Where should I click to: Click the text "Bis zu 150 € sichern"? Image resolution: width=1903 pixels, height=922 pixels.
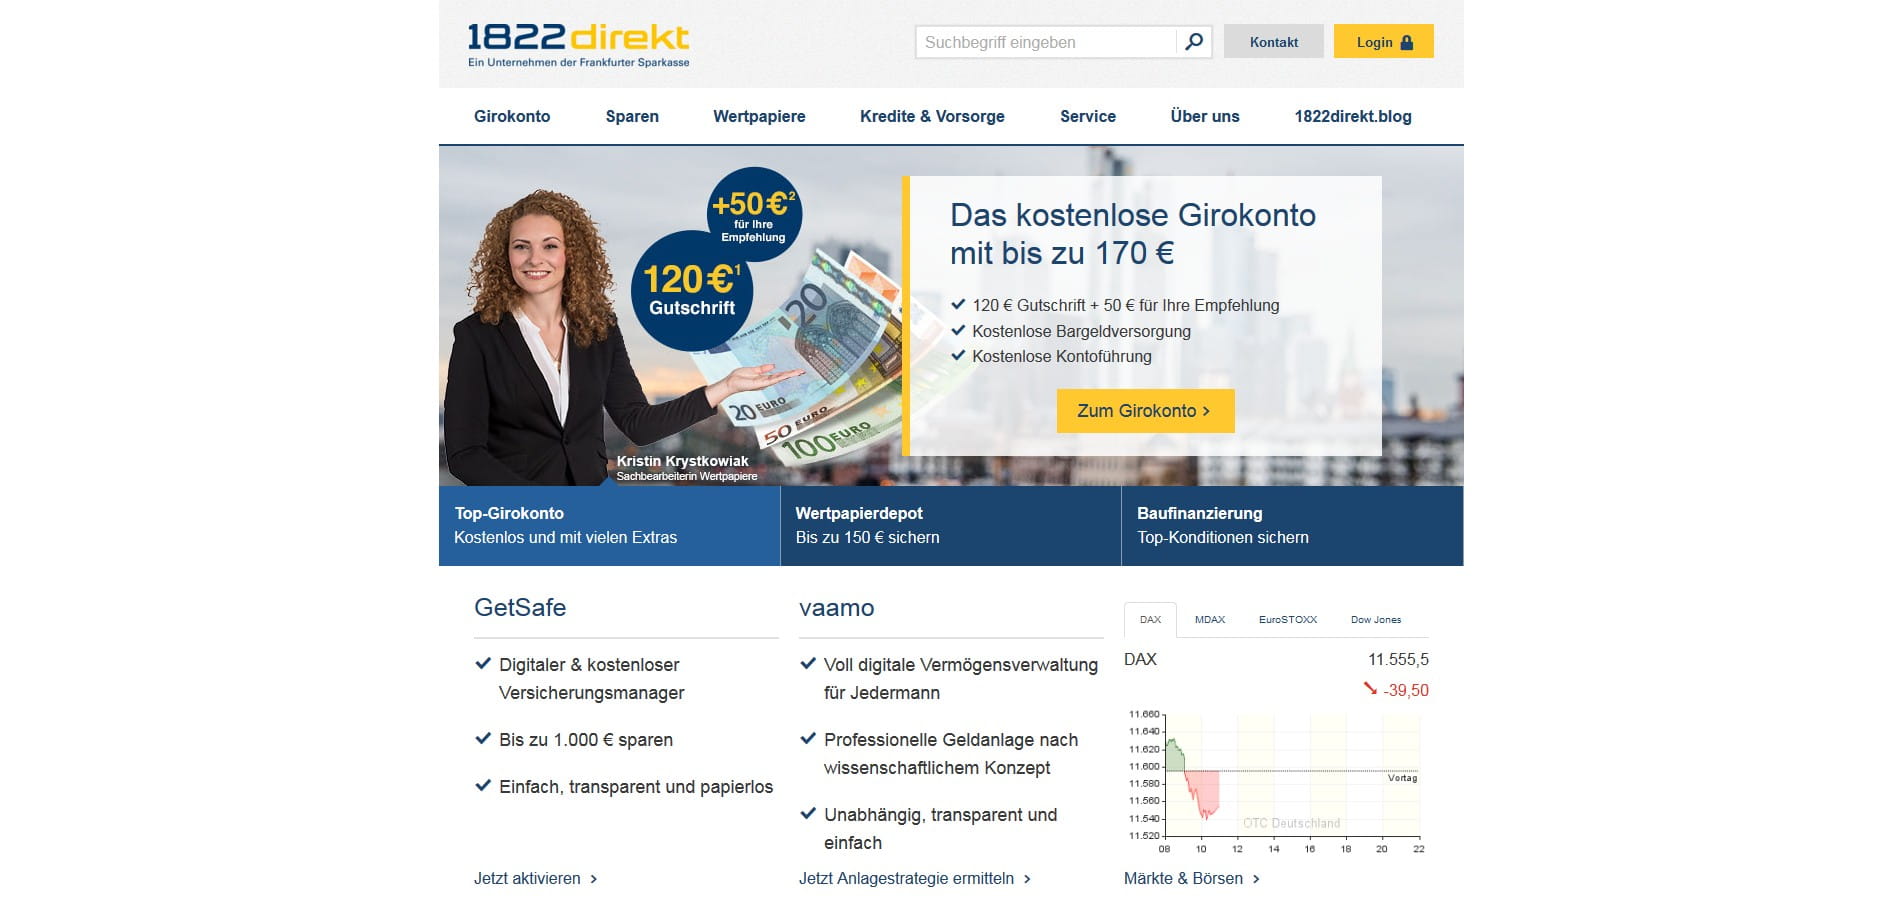tap(867, 538)
